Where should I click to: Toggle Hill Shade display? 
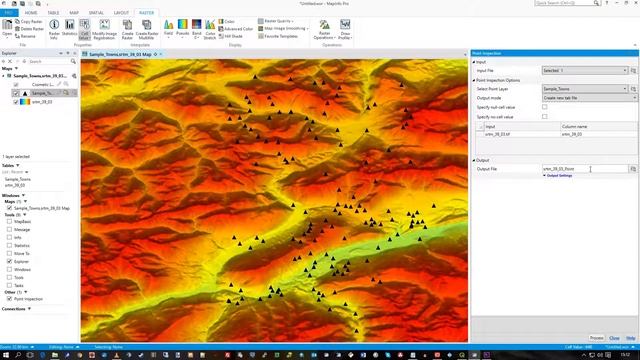point(231,36)
